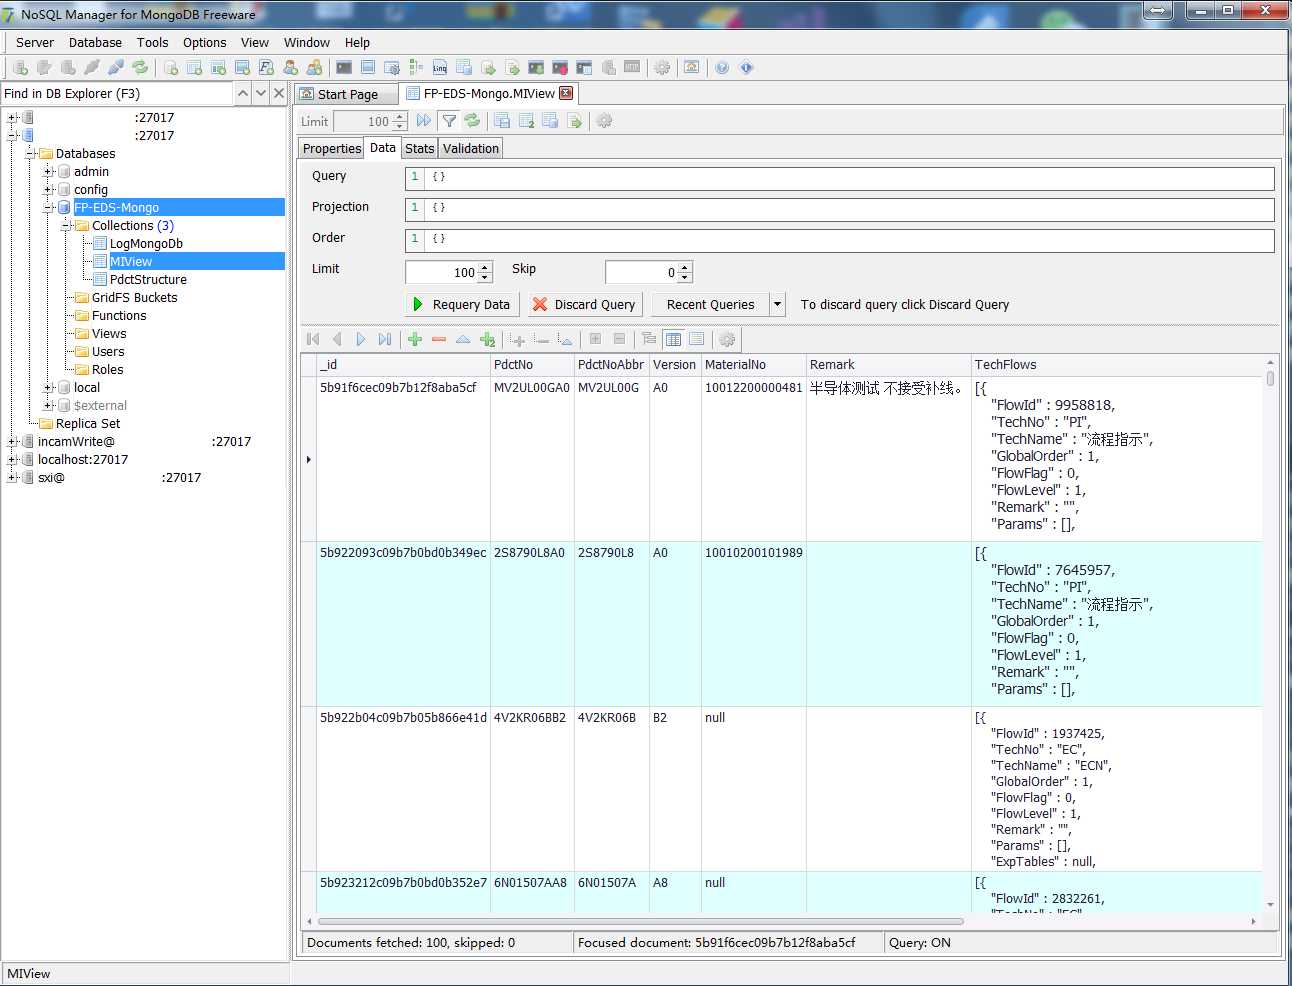1292x986 pixels.
Task: Click inside the Query input field
Action: [x=839, y=178]
